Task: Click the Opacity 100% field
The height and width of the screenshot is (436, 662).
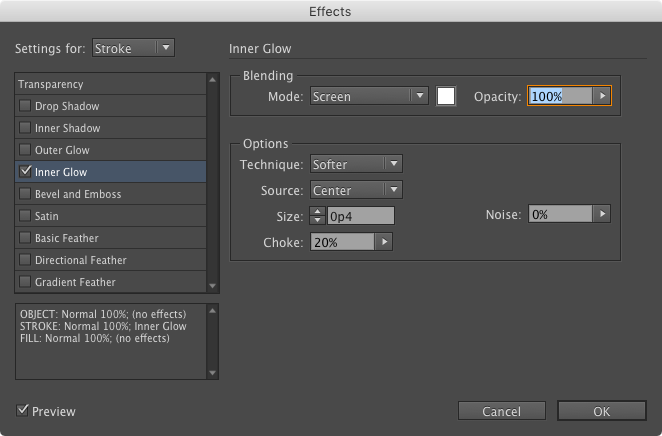Action: pyautogui.click(x=561, y=96)
